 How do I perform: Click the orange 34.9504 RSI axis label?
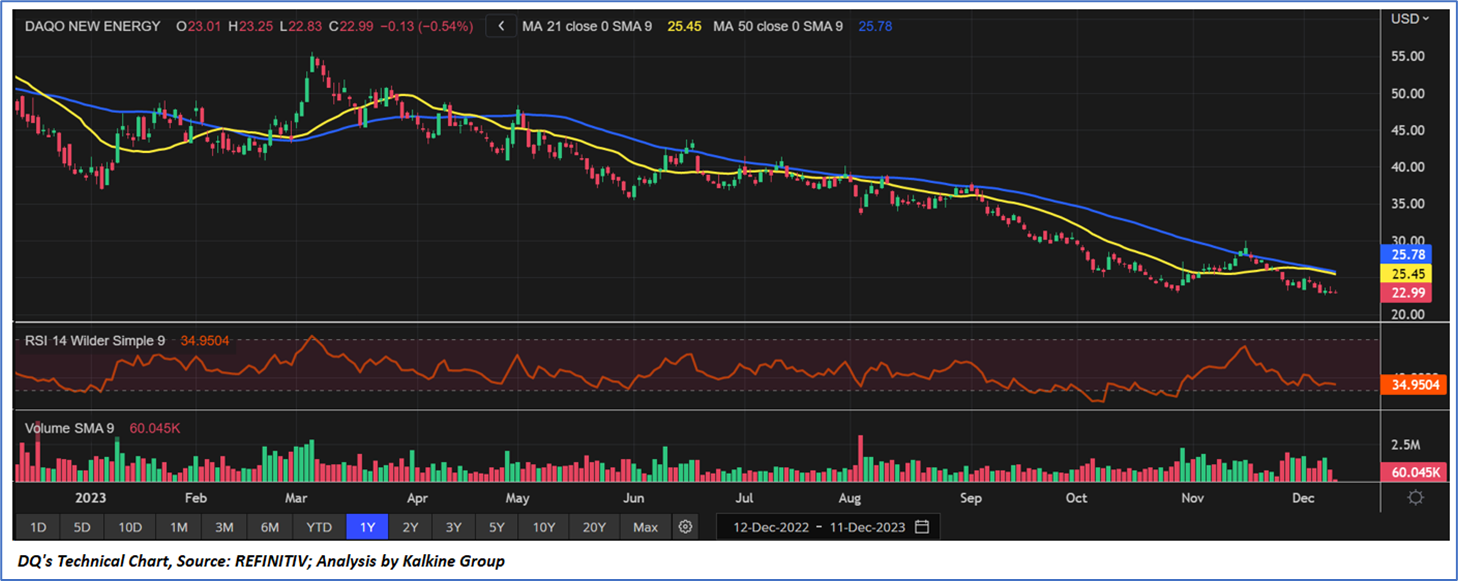tap(1412, 384)
